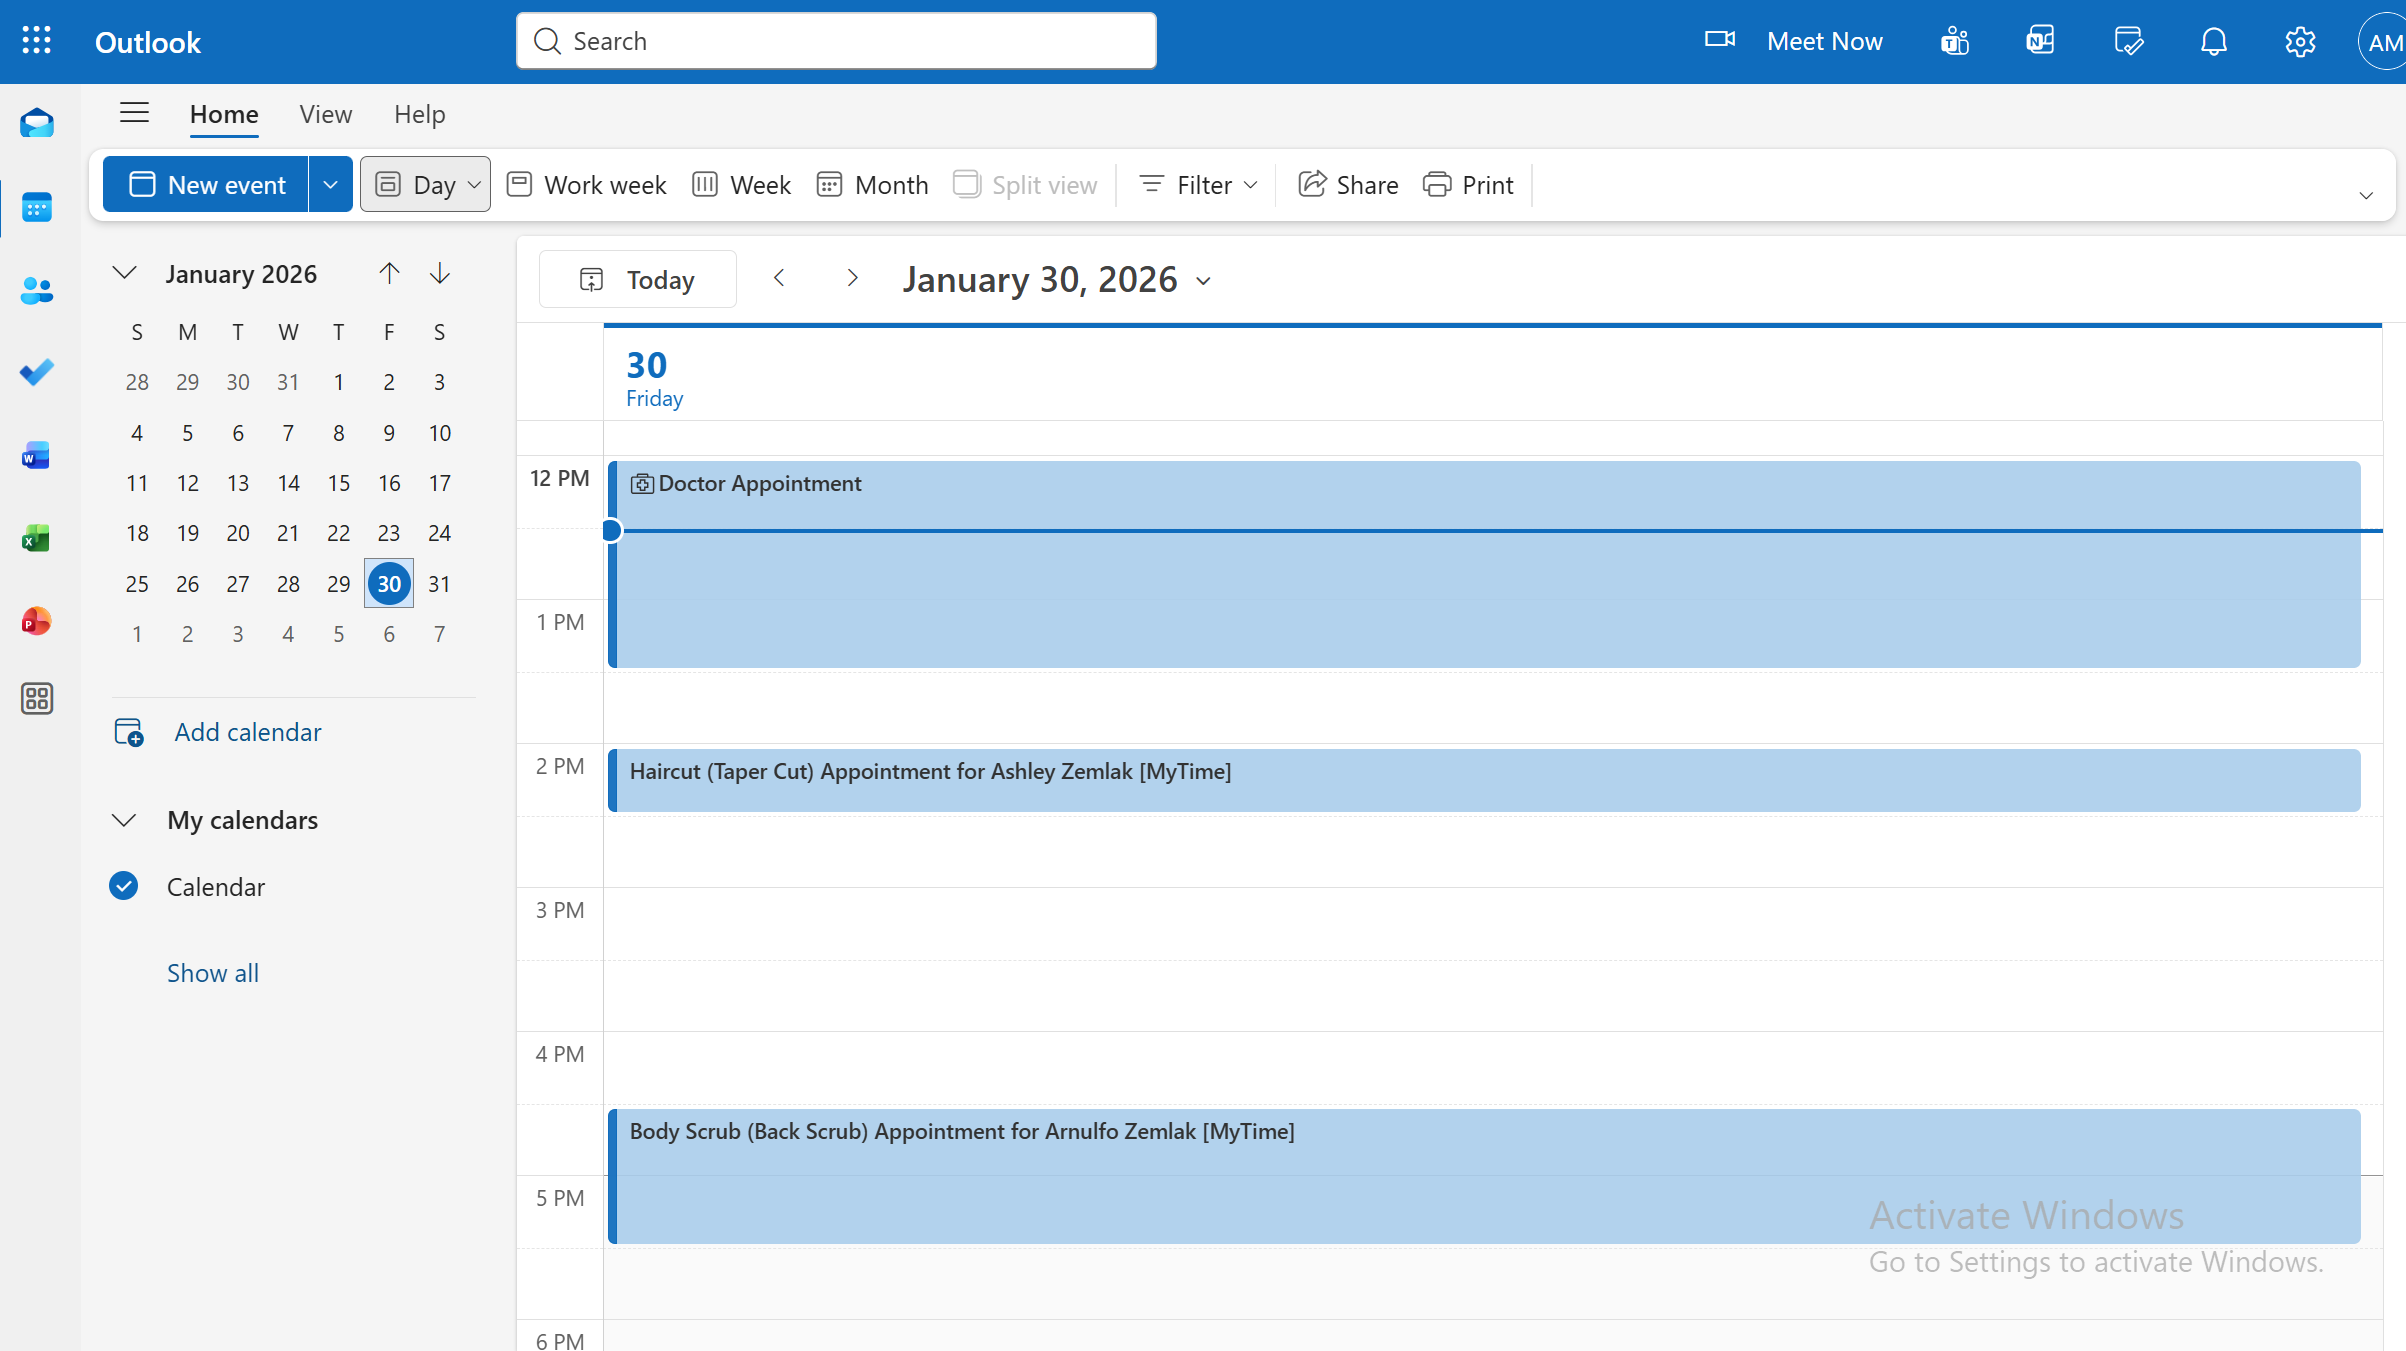Toggle the hamburger navigation pane button
The height and width of the screenshot is (1351, 2406).
tap(134, 113)
